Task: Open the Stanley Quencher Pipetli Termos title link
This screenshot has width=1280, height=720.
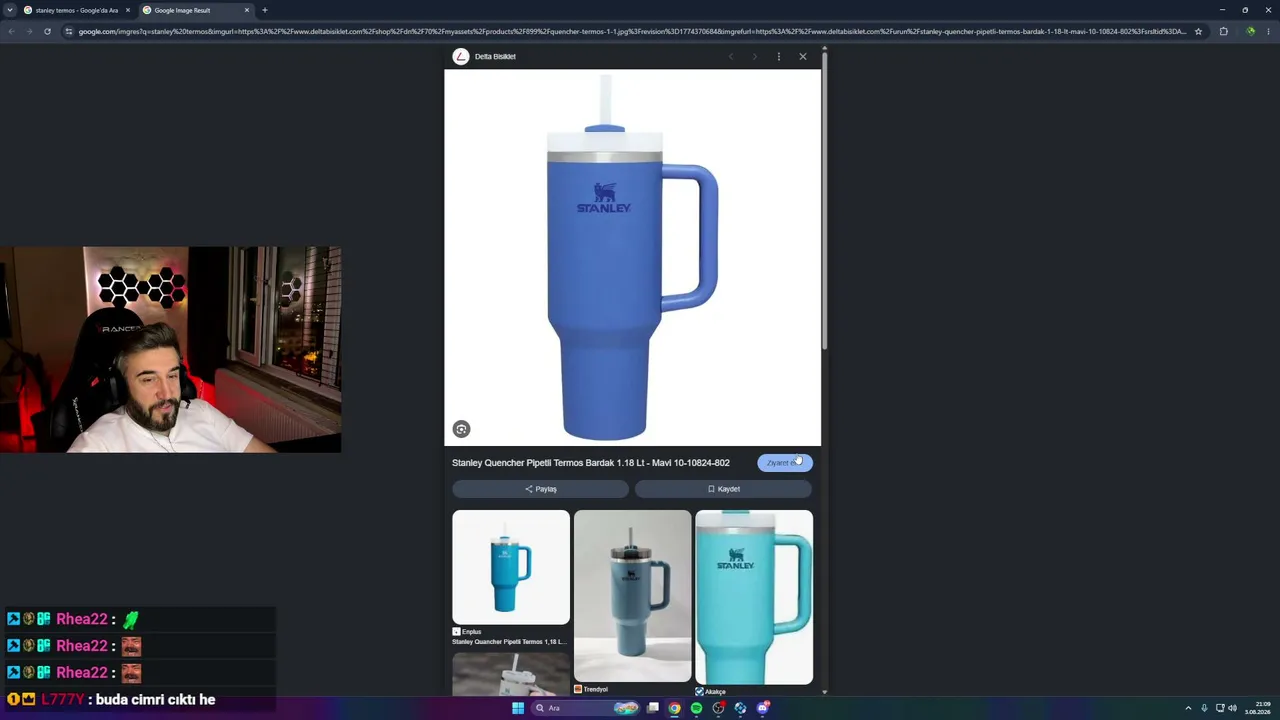Action: [x=590, y=463]
